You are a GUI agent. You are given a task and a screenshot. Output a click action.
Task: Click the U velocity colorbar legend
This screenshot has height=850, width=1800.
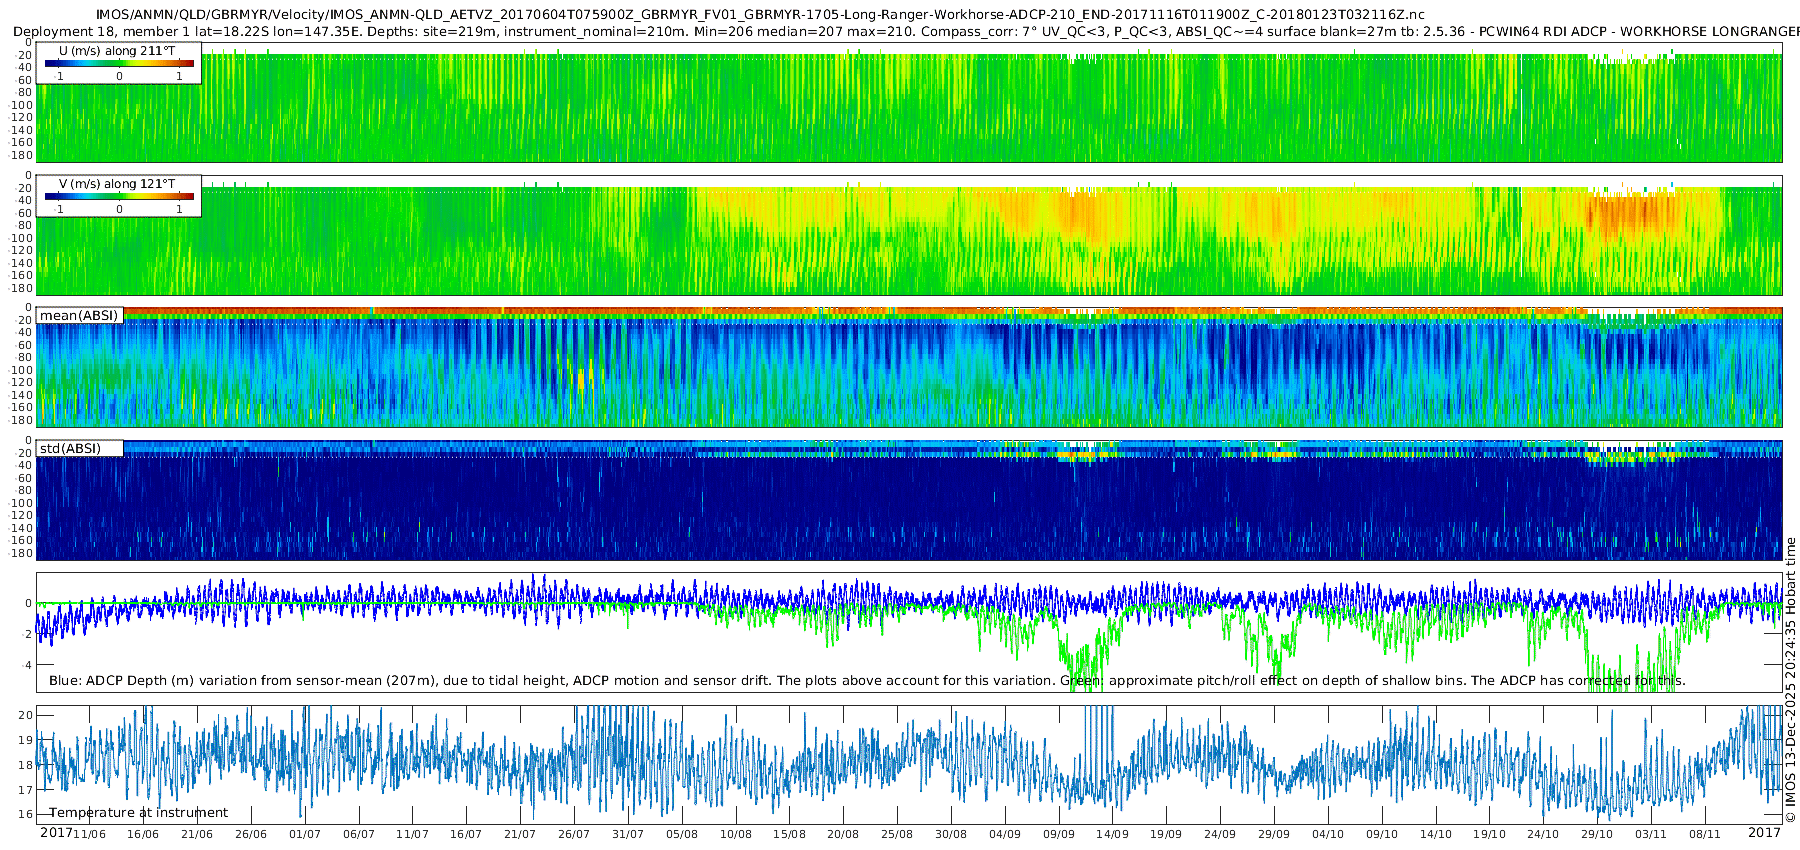(x=119, y=63)
